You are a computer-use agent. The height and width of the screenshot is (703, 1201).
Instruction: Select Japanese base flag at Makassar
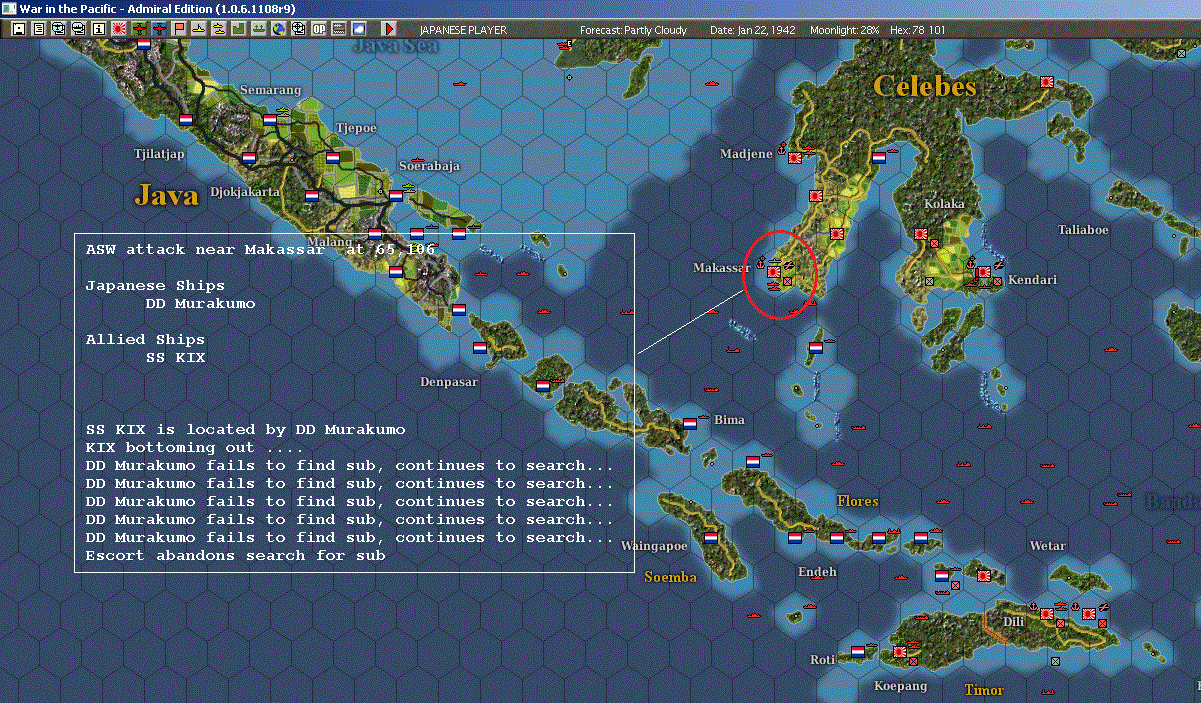tap(773, 270)
